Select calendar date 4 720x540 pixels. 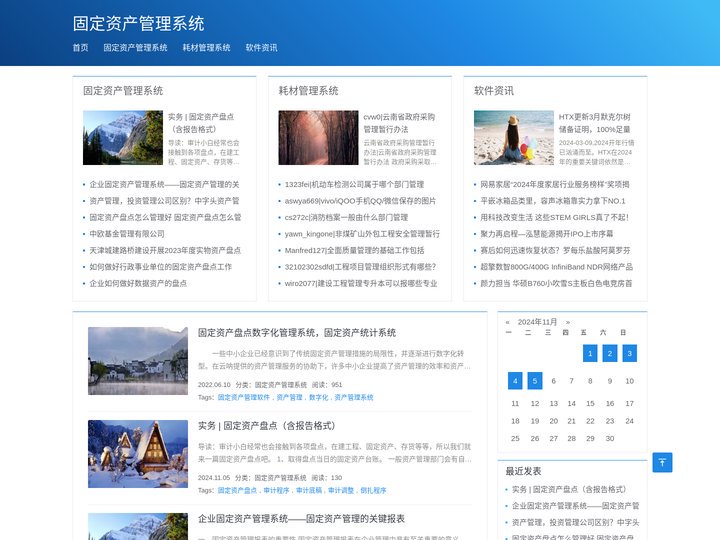[515, 381]
